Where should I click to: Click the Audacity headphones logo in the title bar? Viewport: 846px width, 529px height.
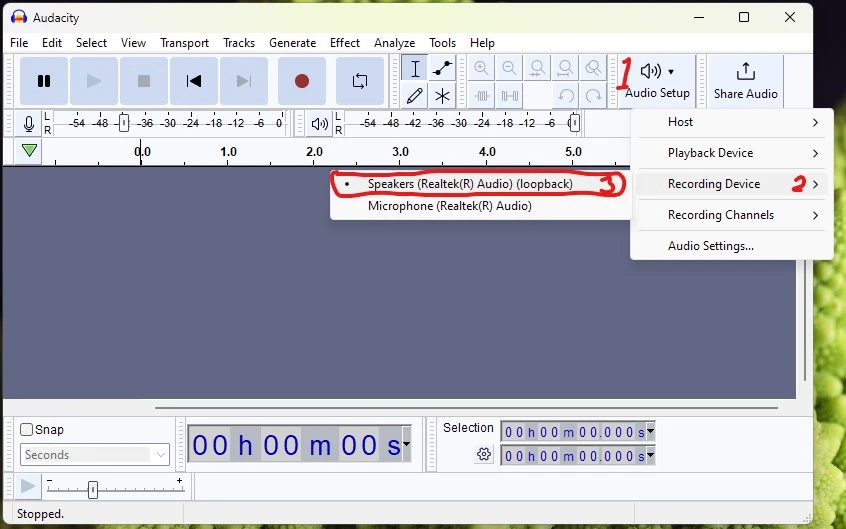19,17
